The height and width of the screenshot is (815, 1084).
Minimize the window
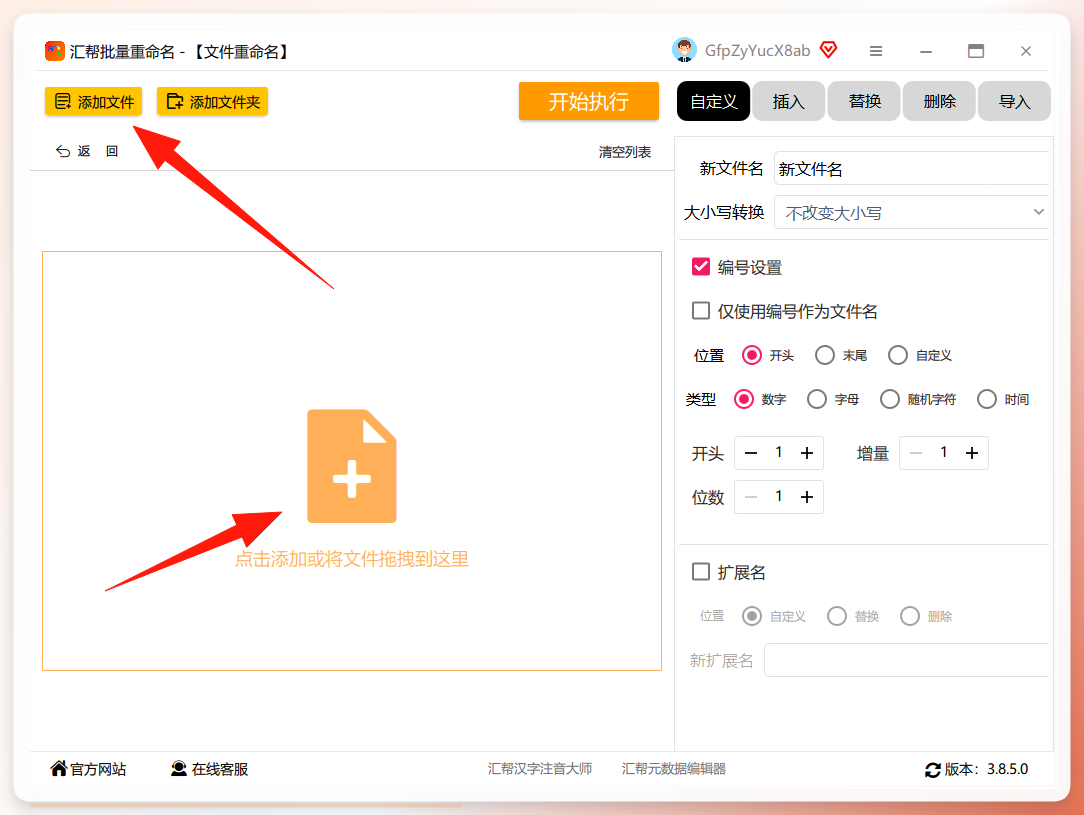pyautogui.click(x=926, y=51)
